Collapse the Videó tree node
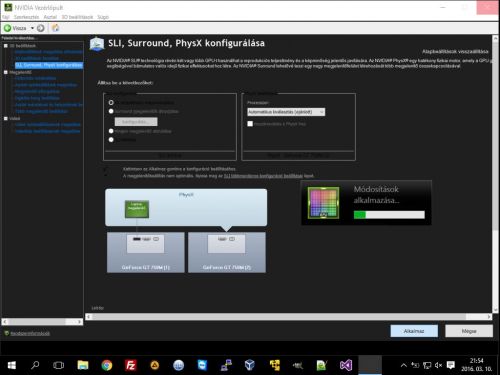The height and width of the screenshot is (375, 500). [6, 118]
